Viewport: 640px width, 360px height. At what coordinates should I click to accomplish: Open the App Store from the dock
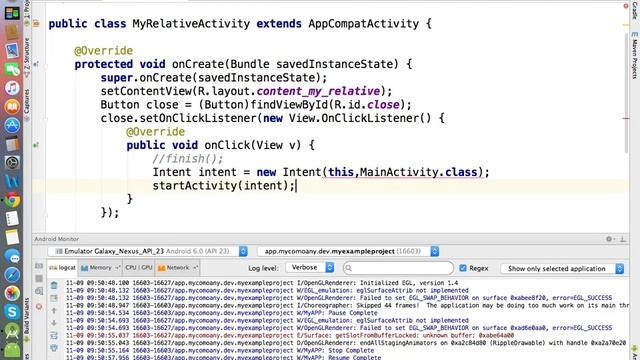[x=12, y=125]
